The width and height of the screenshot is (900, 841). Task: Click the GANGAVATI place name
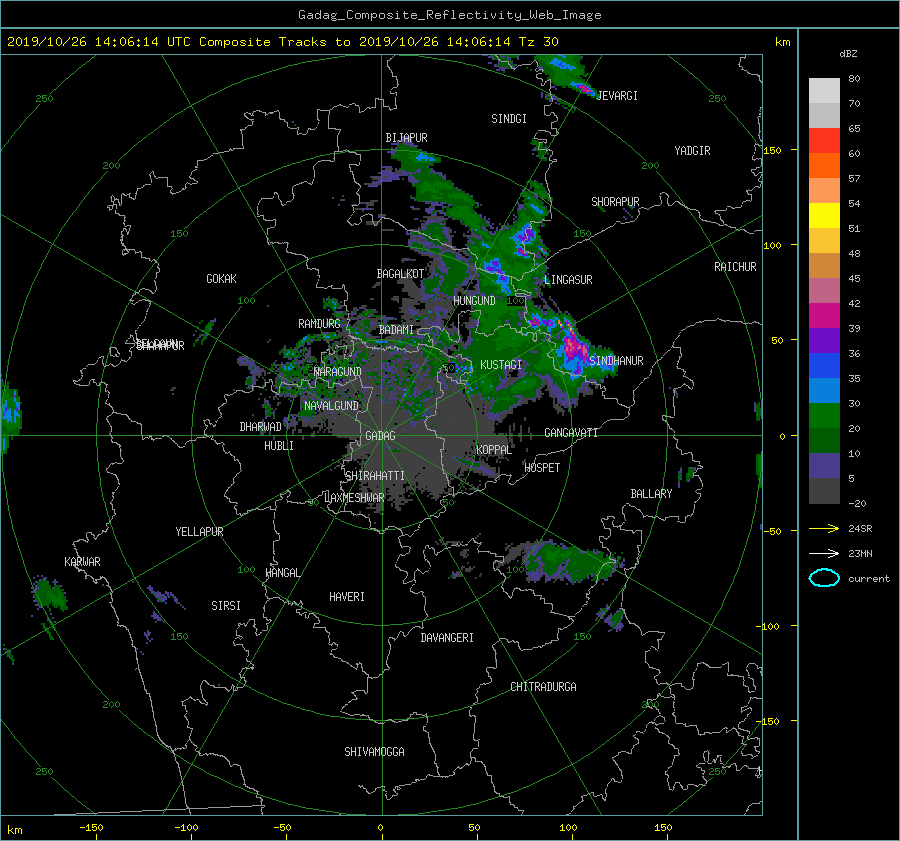[x=571, y=433]
